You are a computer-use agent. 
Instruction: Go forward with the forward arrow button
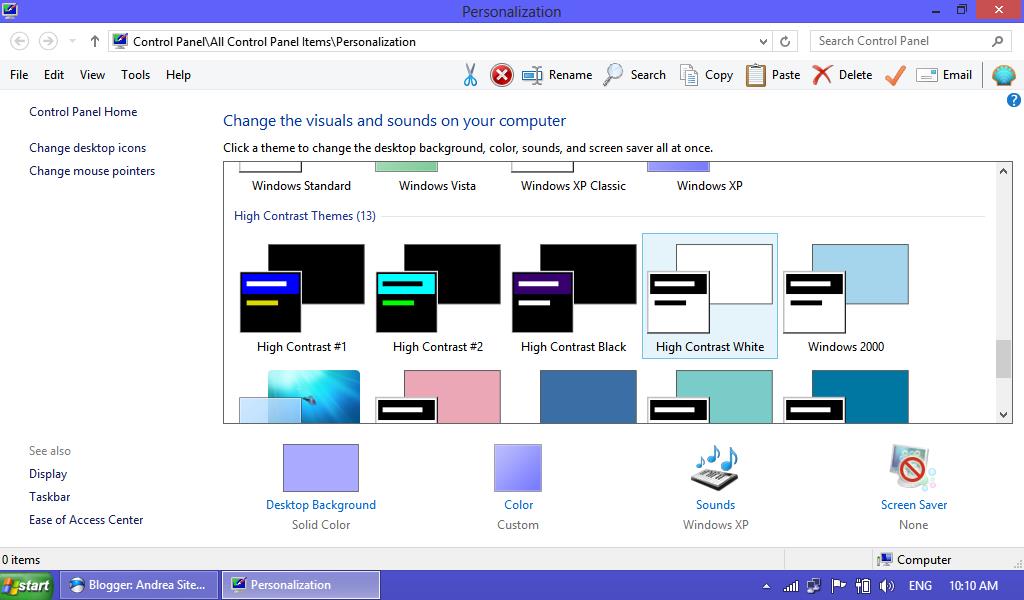point(48,41)
